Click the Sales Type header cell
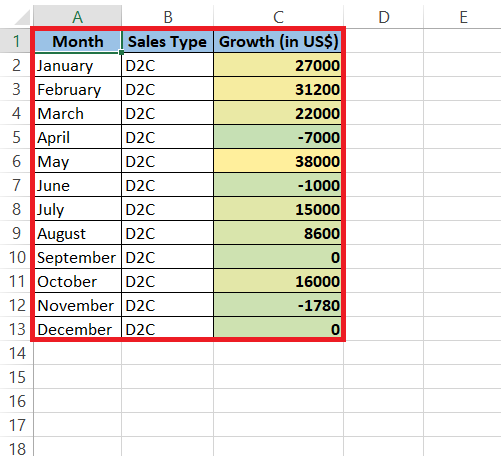 click(x=167, y=42)
